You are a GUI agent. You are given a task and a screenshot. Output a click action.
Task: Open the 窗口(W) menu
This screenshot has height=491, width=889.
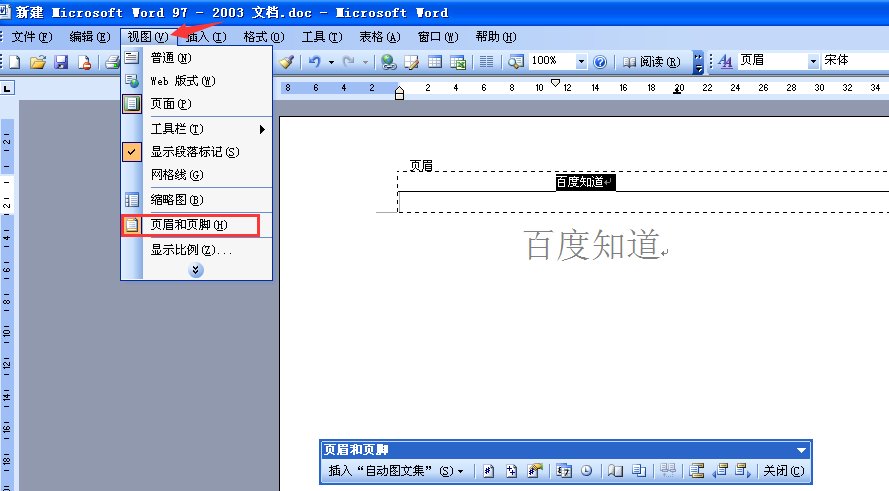coord(438,37)
